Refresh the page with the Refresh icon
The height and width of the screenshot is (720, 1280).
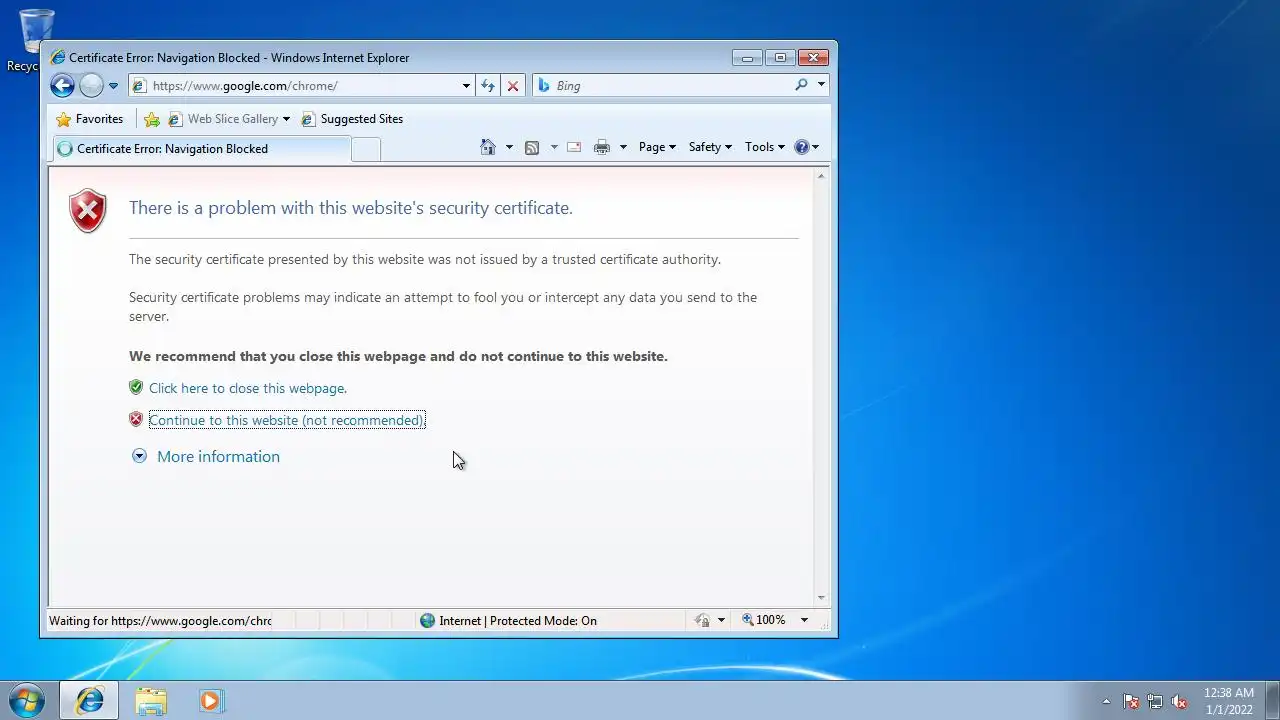(488, 86)
